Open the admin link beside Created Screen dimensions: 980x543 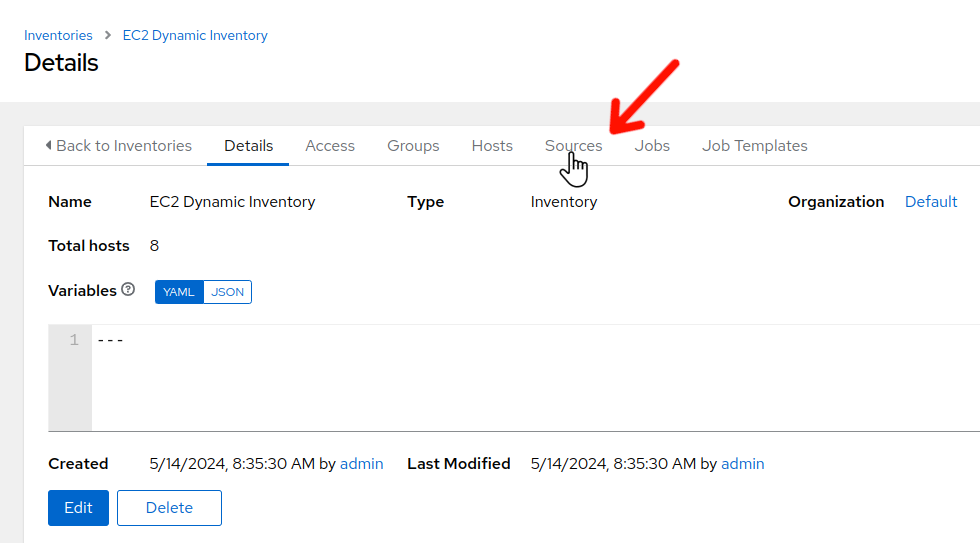[x=361, y=464]
